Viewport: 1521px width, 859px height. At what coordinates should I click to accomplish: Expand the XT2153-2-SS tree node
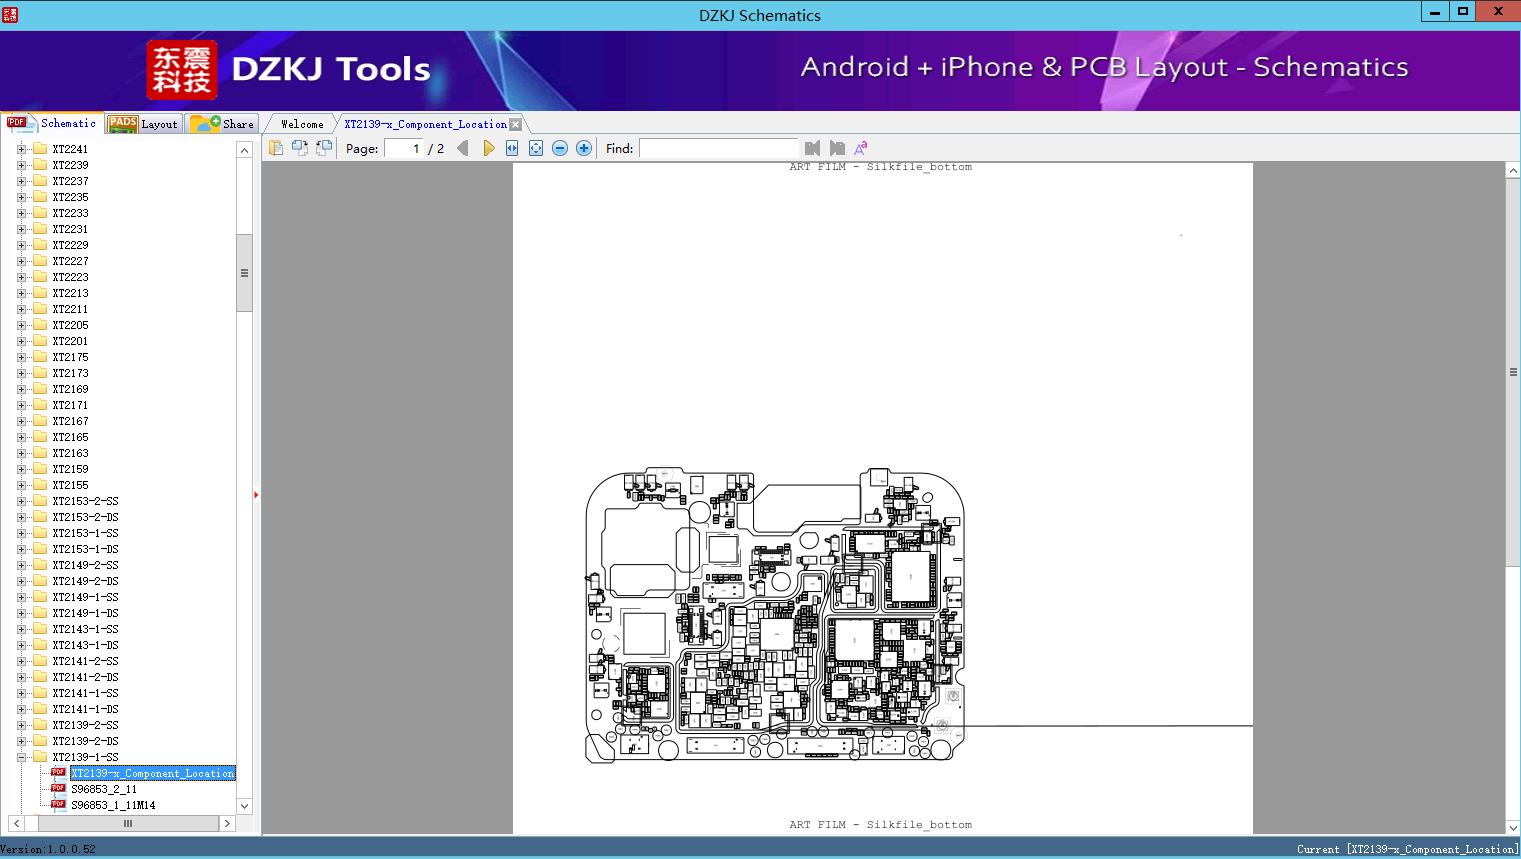(x=22, y=501)
